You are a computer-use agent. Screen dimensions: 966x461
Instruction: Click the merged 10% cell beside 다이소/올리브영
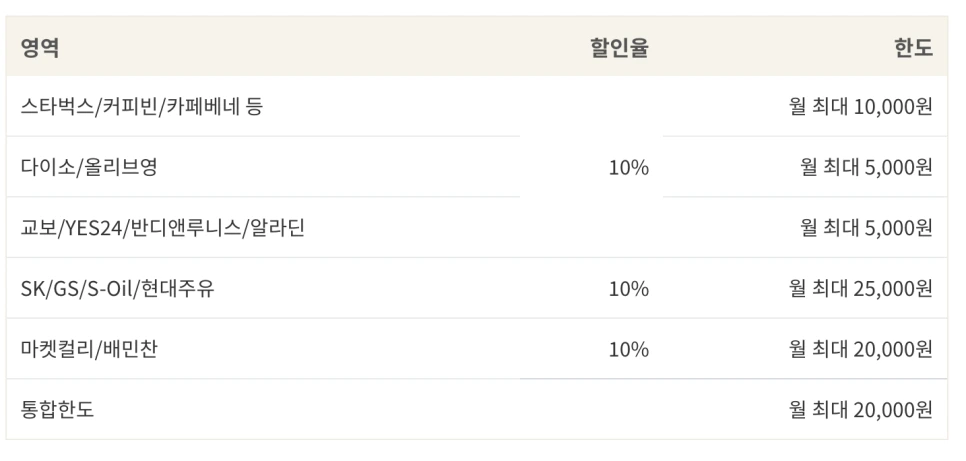point(628,167)
